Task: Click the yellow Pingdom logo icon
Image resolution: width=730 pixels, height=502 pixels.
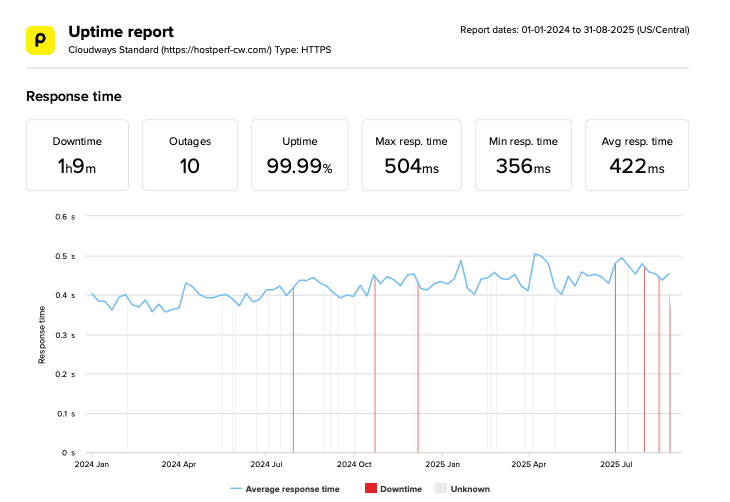Action: coord(40,40)
